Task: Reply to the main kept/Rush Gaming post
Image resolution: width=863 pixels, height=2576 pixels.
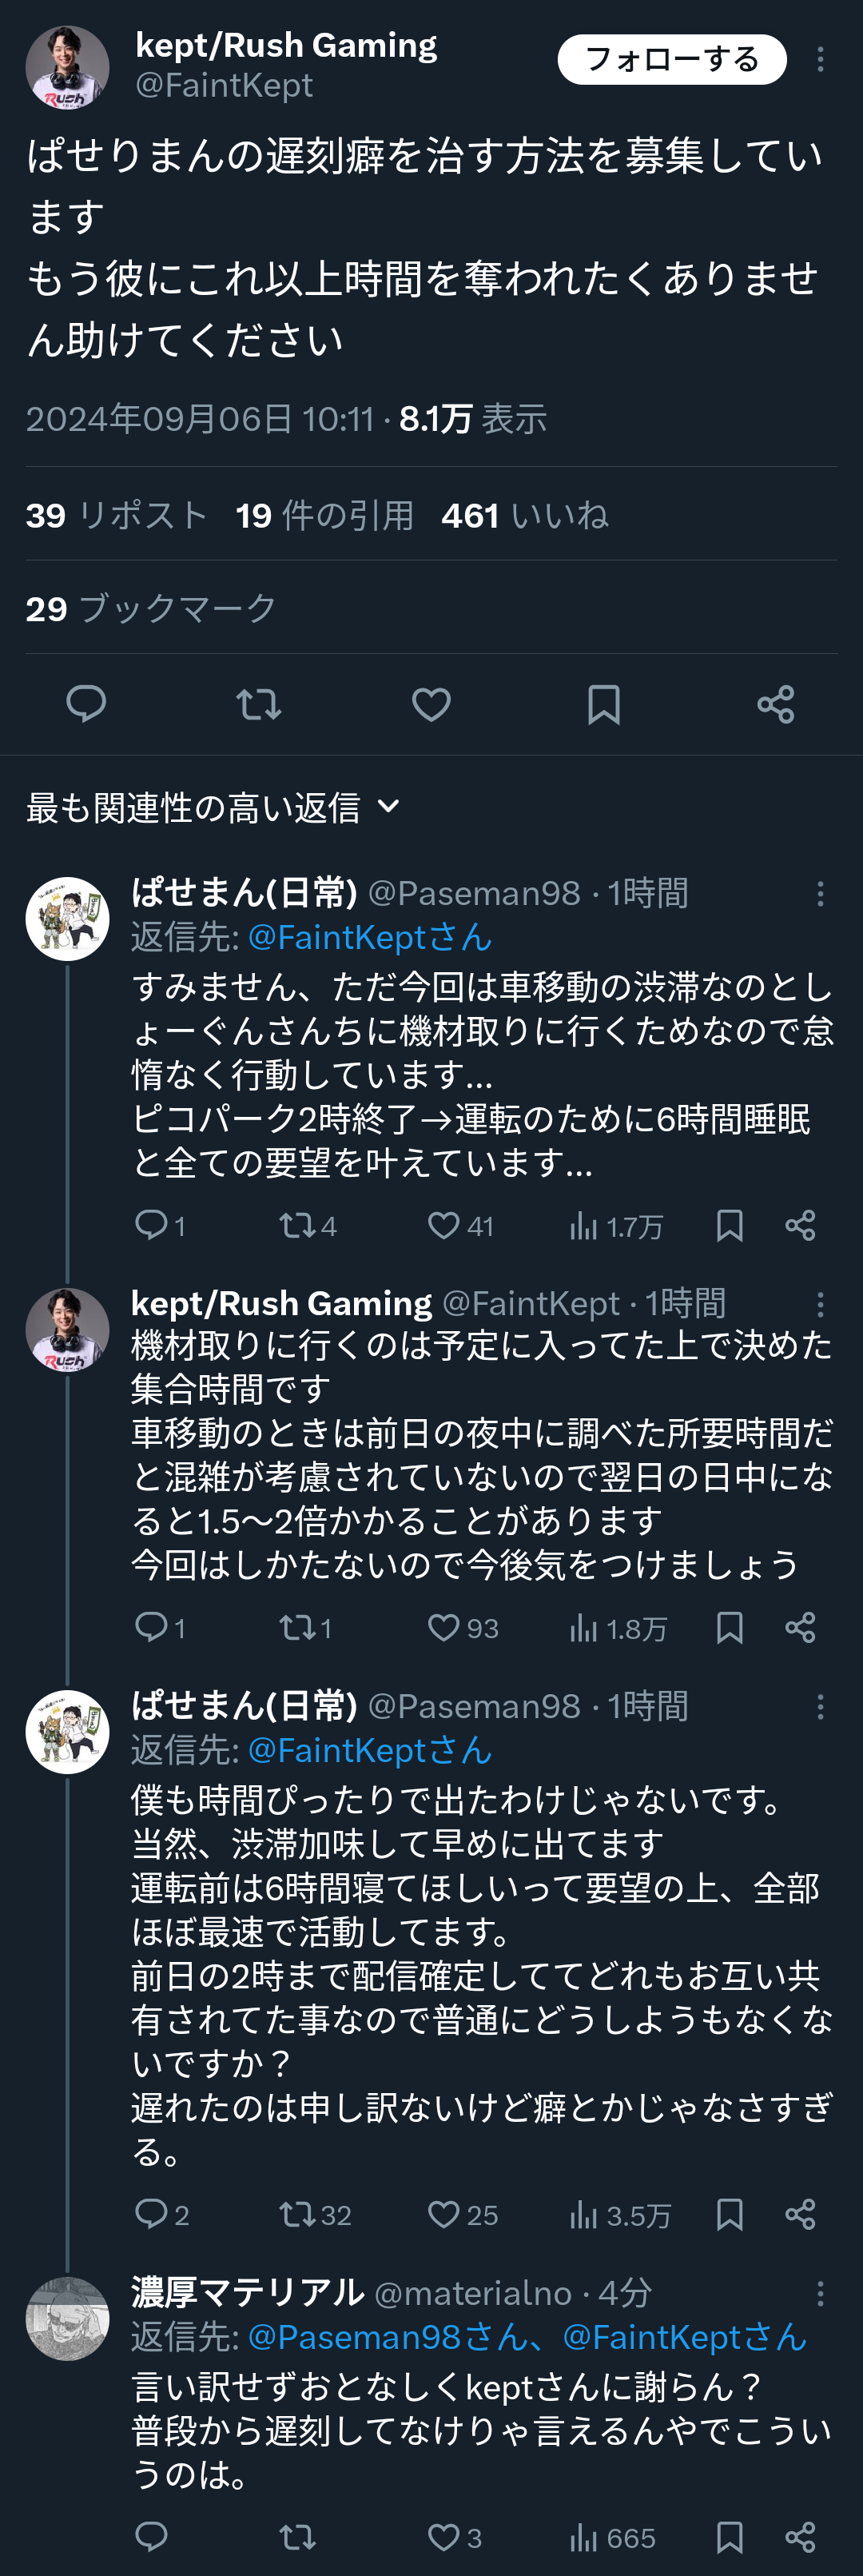Action: (x=86, y=704)
